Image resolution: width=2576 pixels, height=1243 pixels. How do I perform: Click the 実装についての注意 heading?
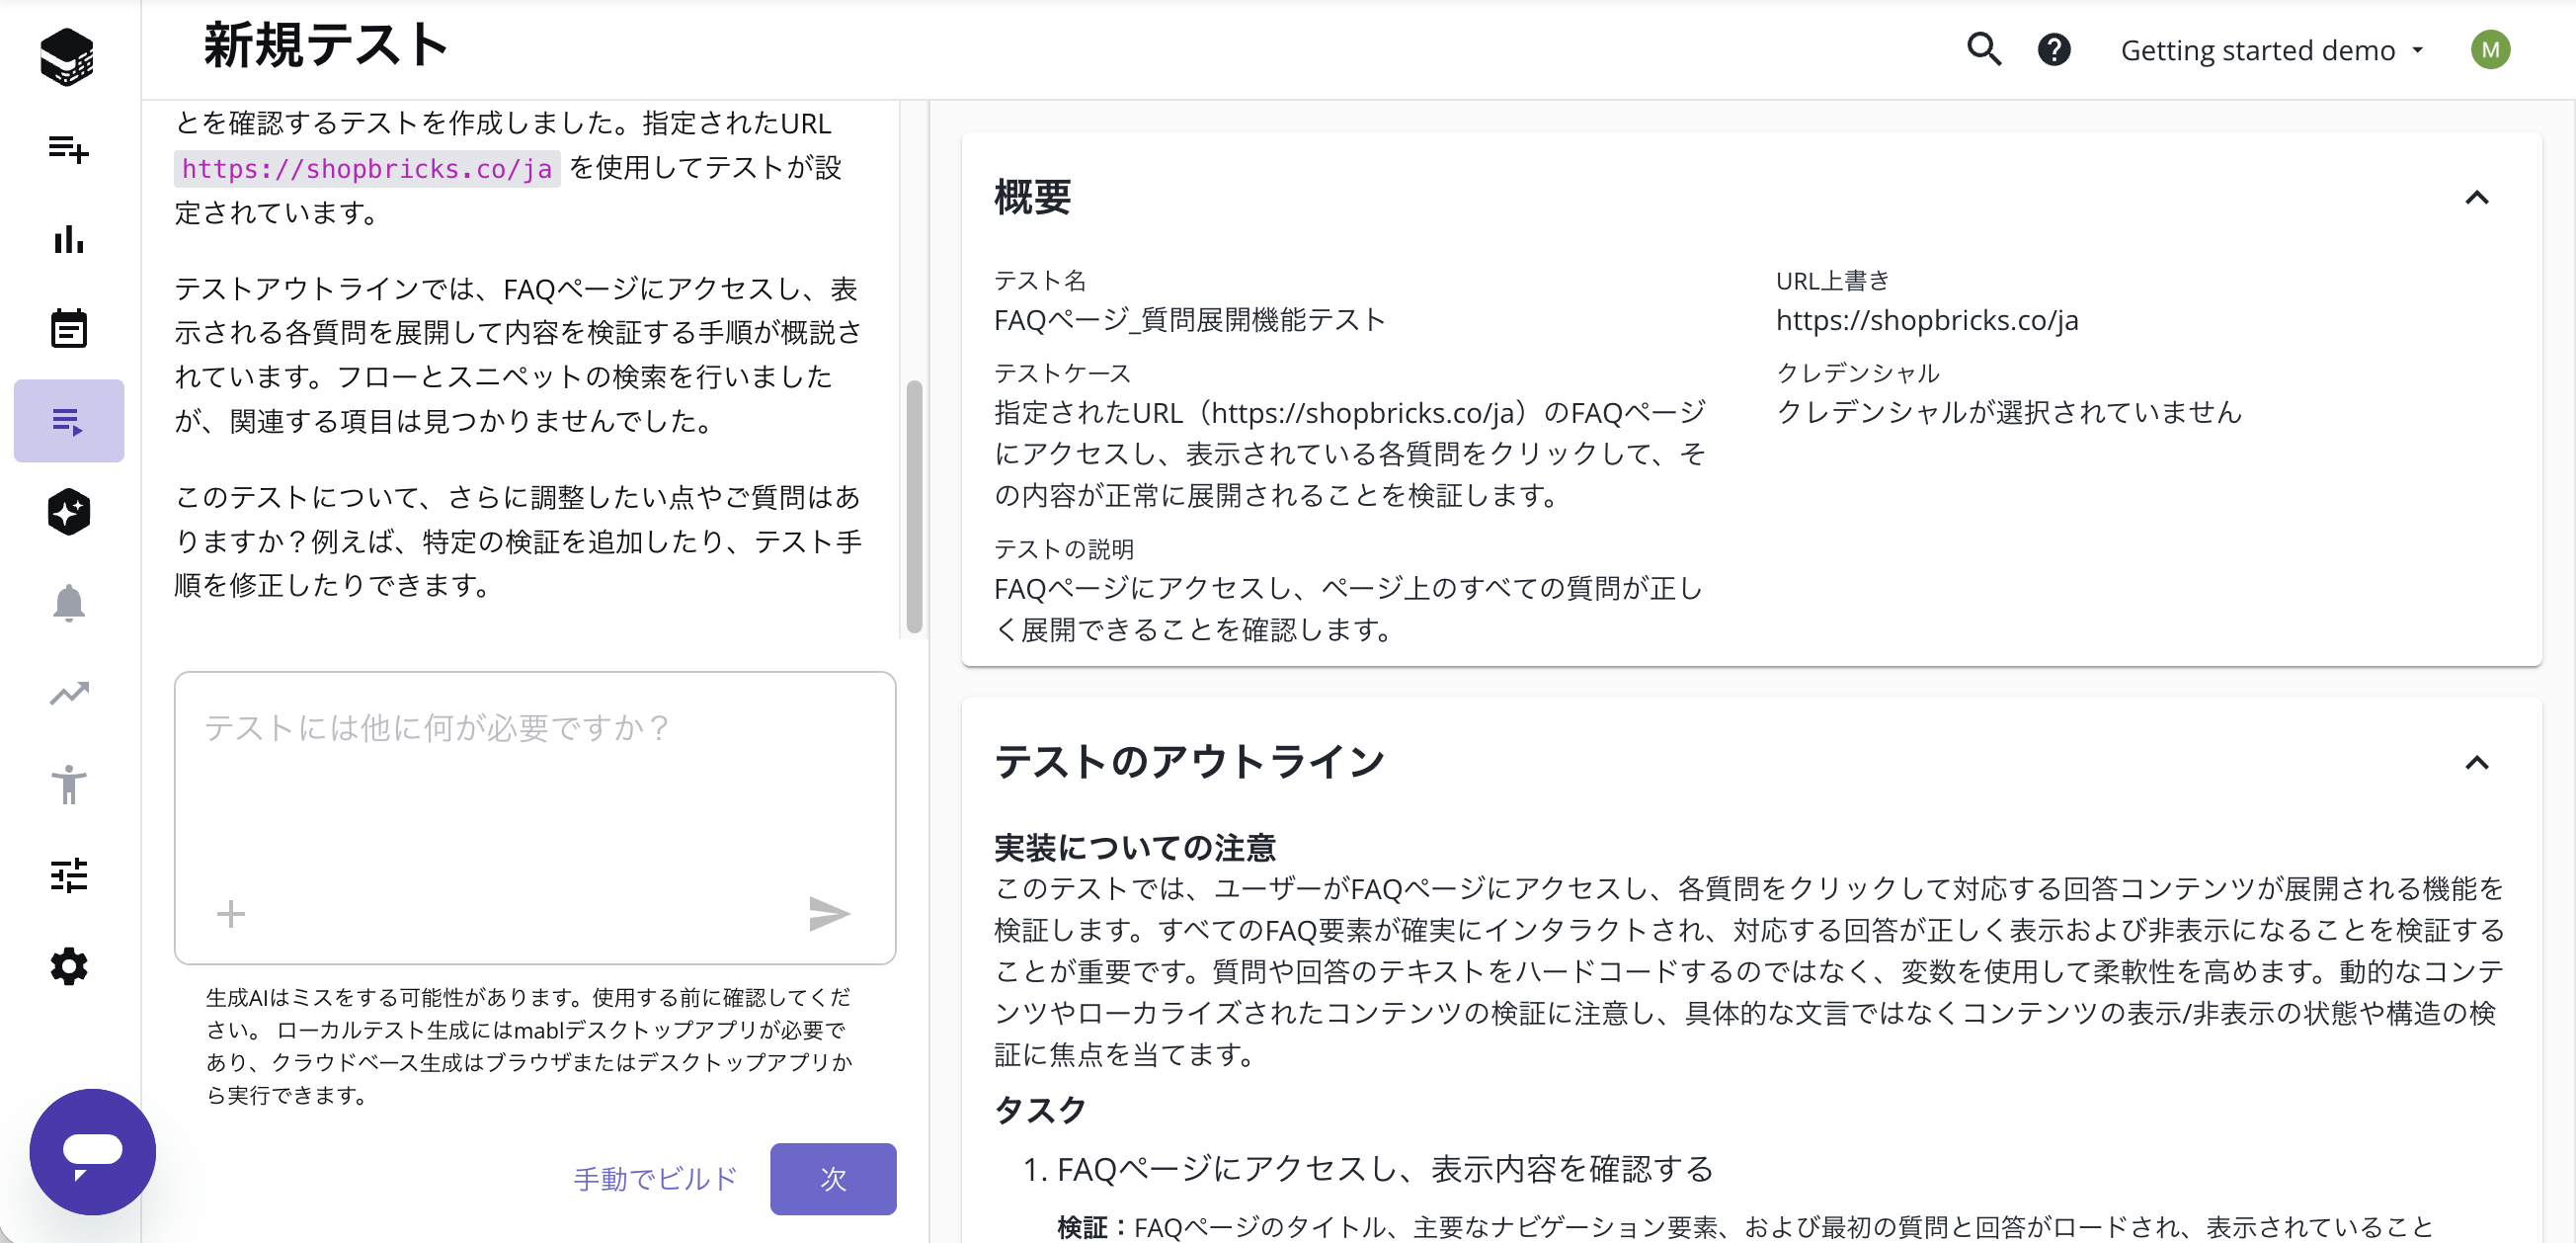coord(1135,847)
